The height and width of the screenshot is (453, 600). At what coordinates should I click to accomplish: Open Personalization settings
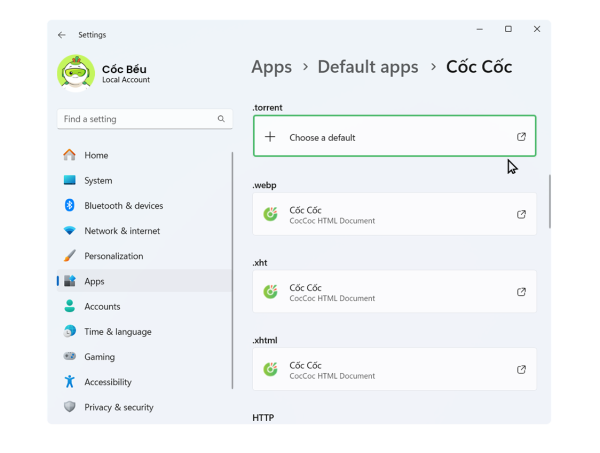(145, 256)
